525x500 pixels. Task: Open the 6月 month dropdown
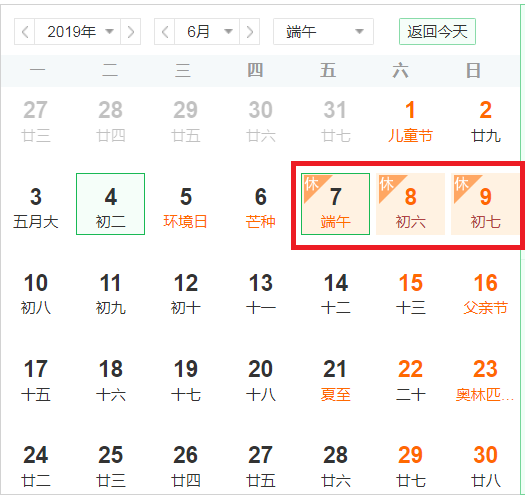pos(207,32)
